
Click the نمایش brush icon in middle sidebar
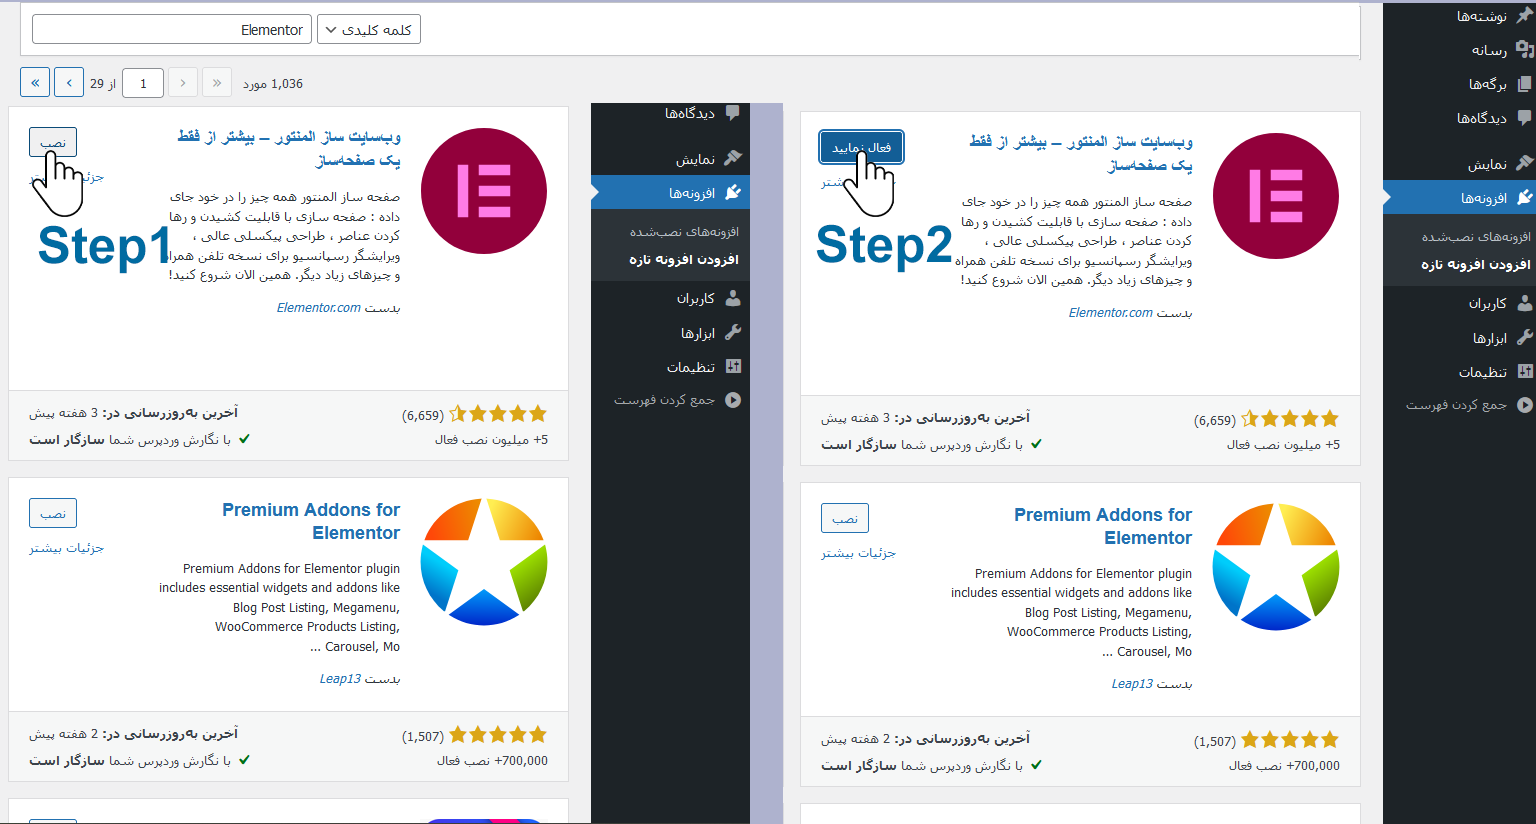[x=733, y=158]
